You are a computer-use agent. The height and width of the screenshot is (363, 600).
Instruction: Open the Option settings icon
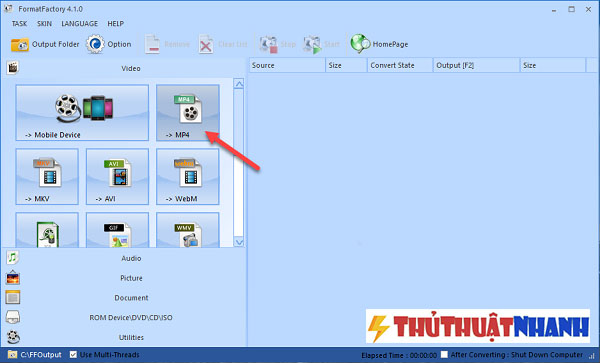(x=109, y=44)
